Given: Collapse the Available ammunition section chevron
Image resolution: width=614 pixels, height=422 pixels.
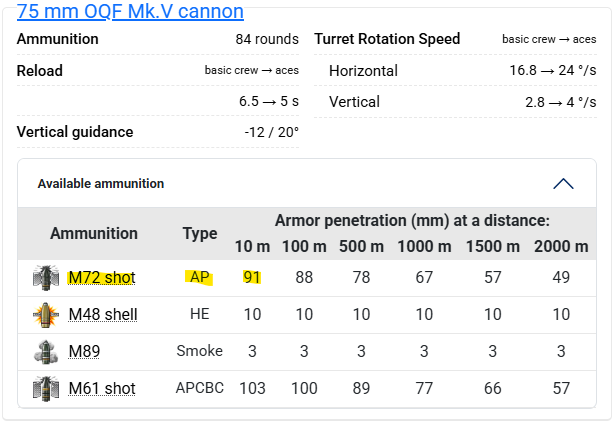Looking at the screenshot, I should point(563,184).
